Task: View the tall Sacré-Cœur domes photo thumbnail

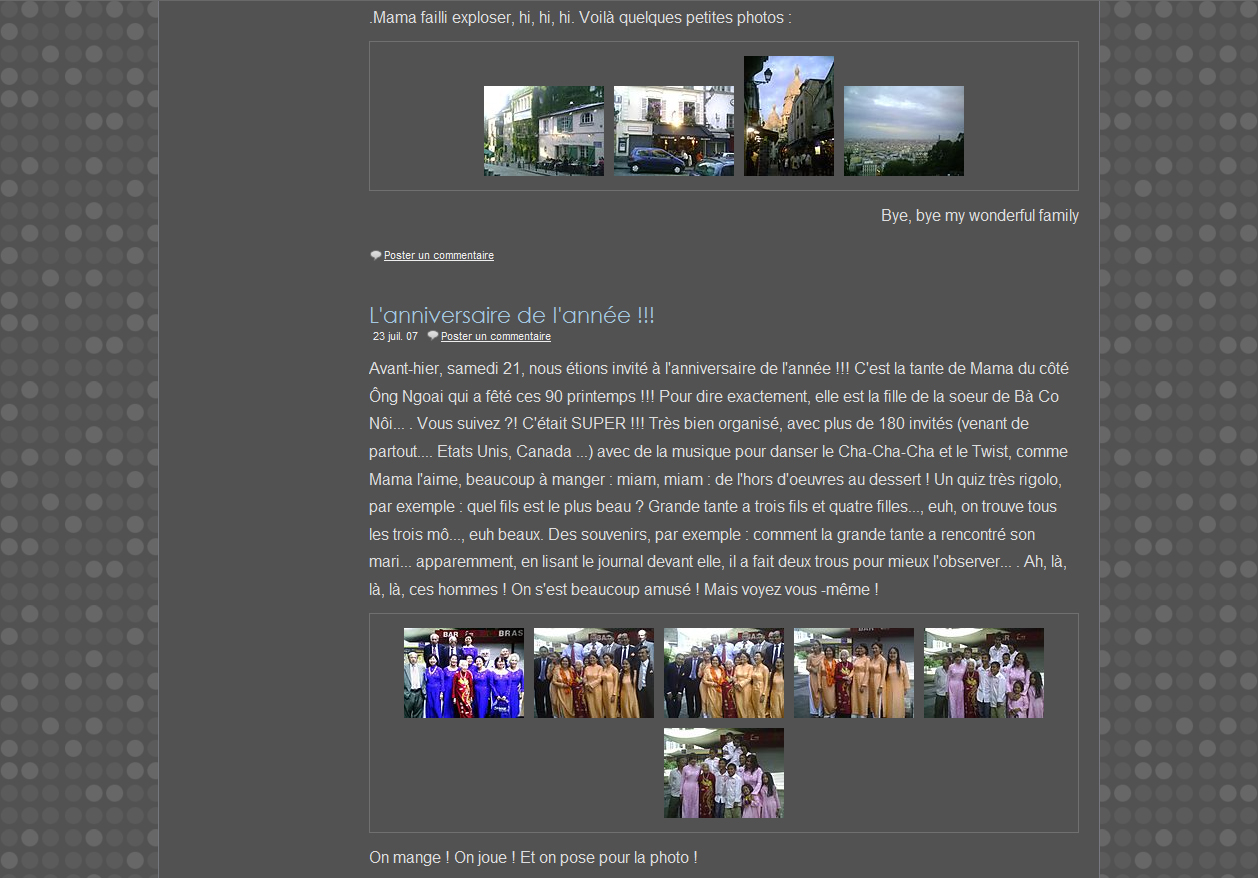Action: pos(788,116)
